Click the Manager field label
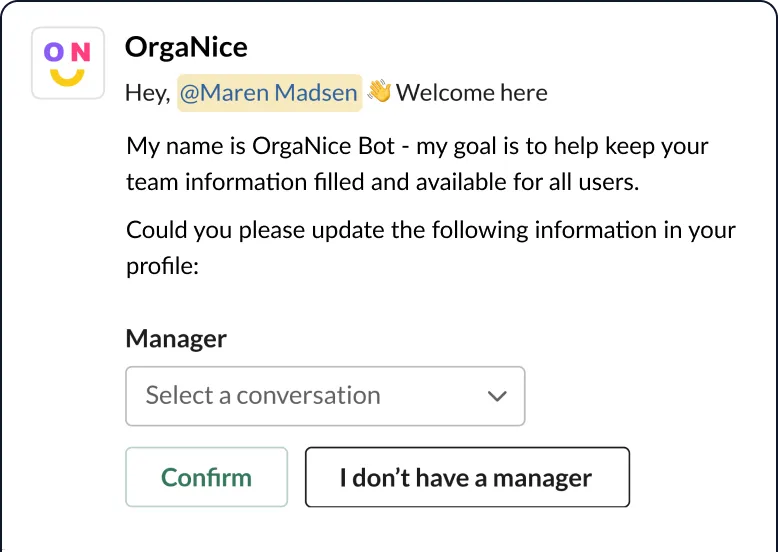 176,339
